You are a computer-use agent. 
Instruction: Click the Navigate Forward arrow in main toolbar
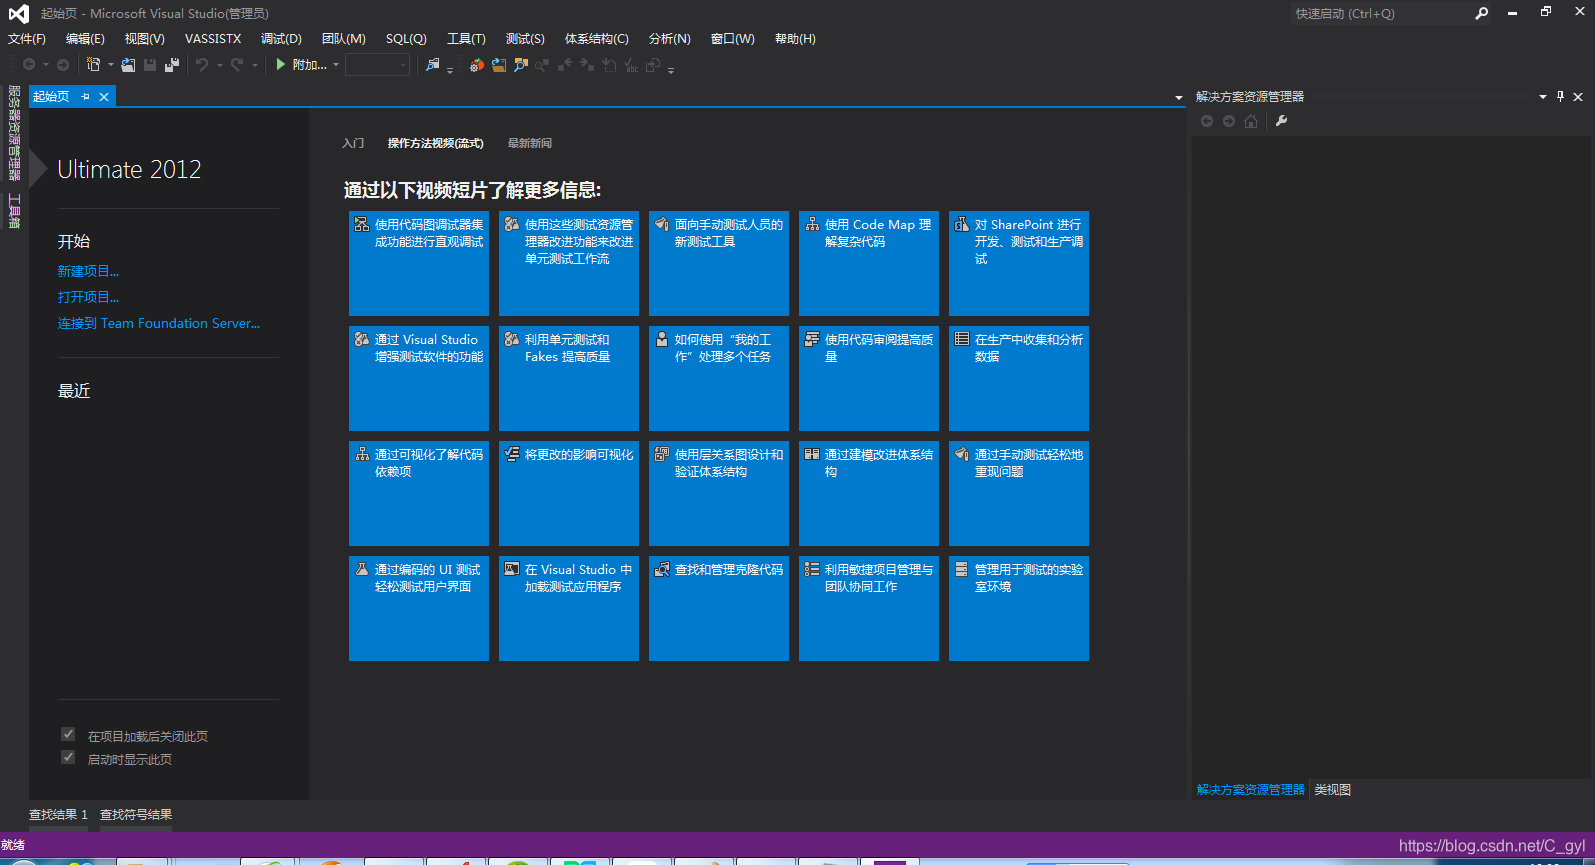[x=63, y=65]
